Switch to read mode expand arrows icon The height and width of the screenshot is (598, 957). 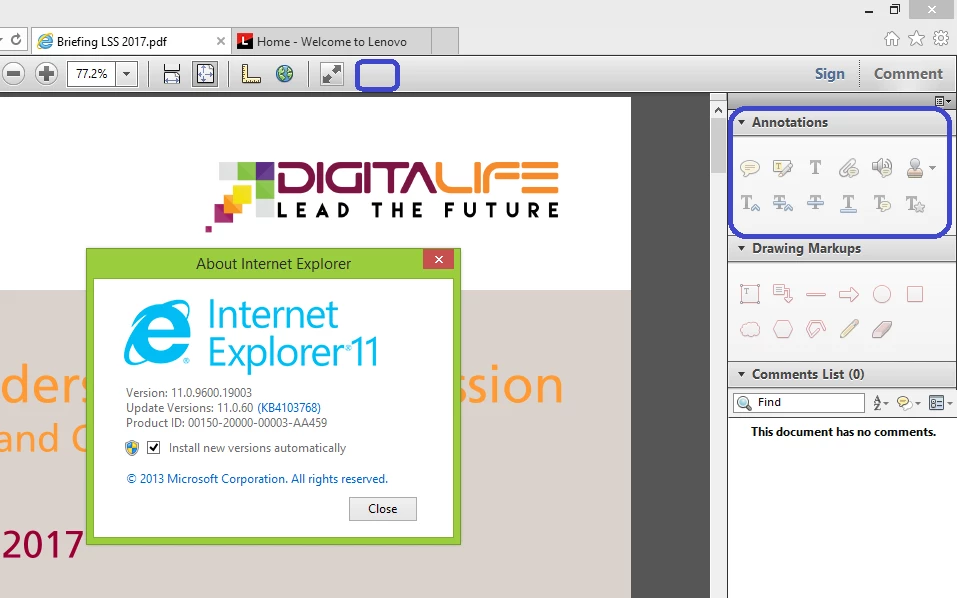[331, 74]
